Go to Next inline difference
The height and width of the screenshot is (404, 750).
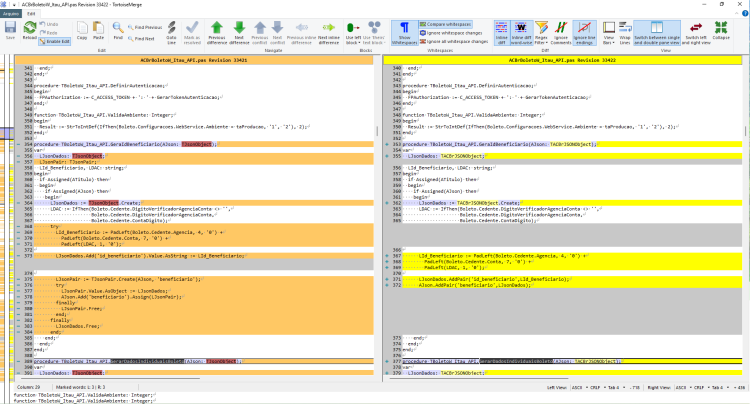329,33
